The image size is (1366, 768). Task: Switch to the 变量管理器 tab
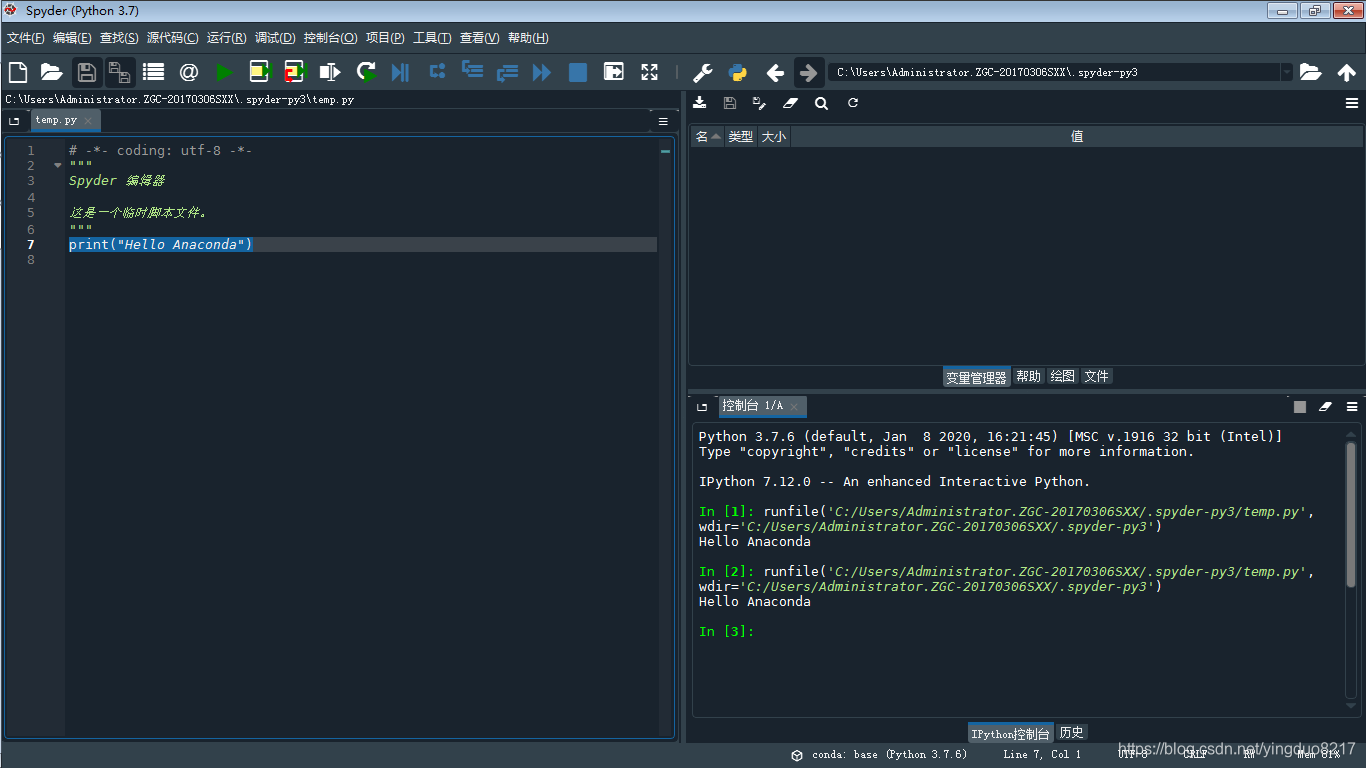976,377
